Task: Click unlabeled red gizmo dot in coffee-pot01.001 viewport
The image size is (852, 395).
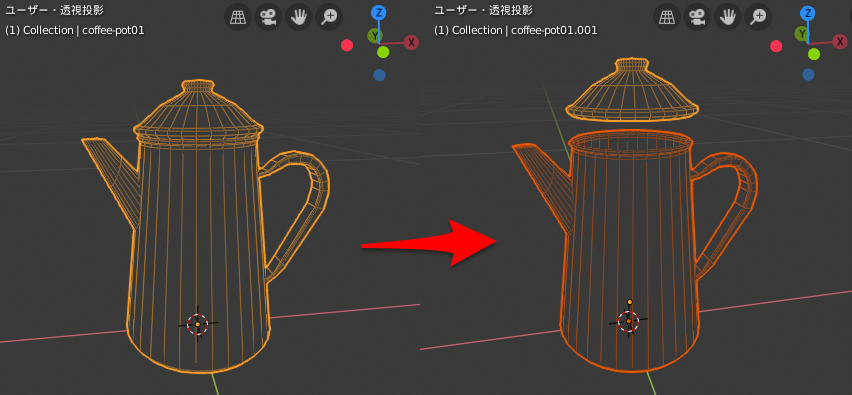Action: pos(776,46)
